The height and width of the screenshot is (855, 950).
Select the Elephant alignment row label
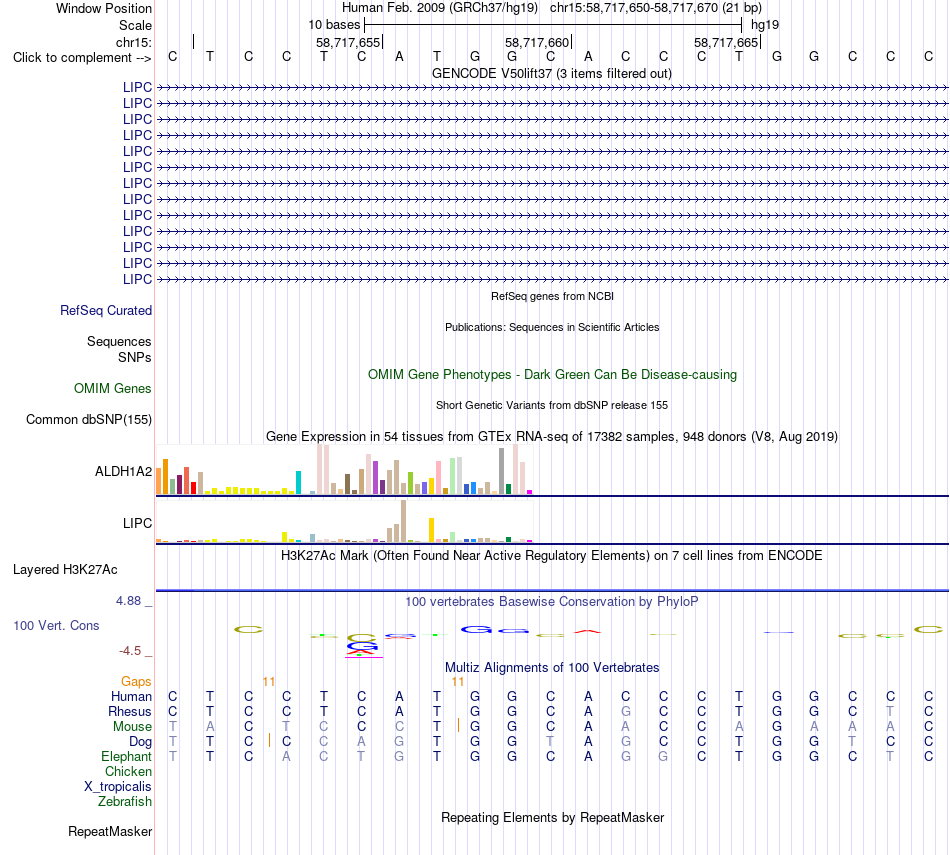(127, 756)
